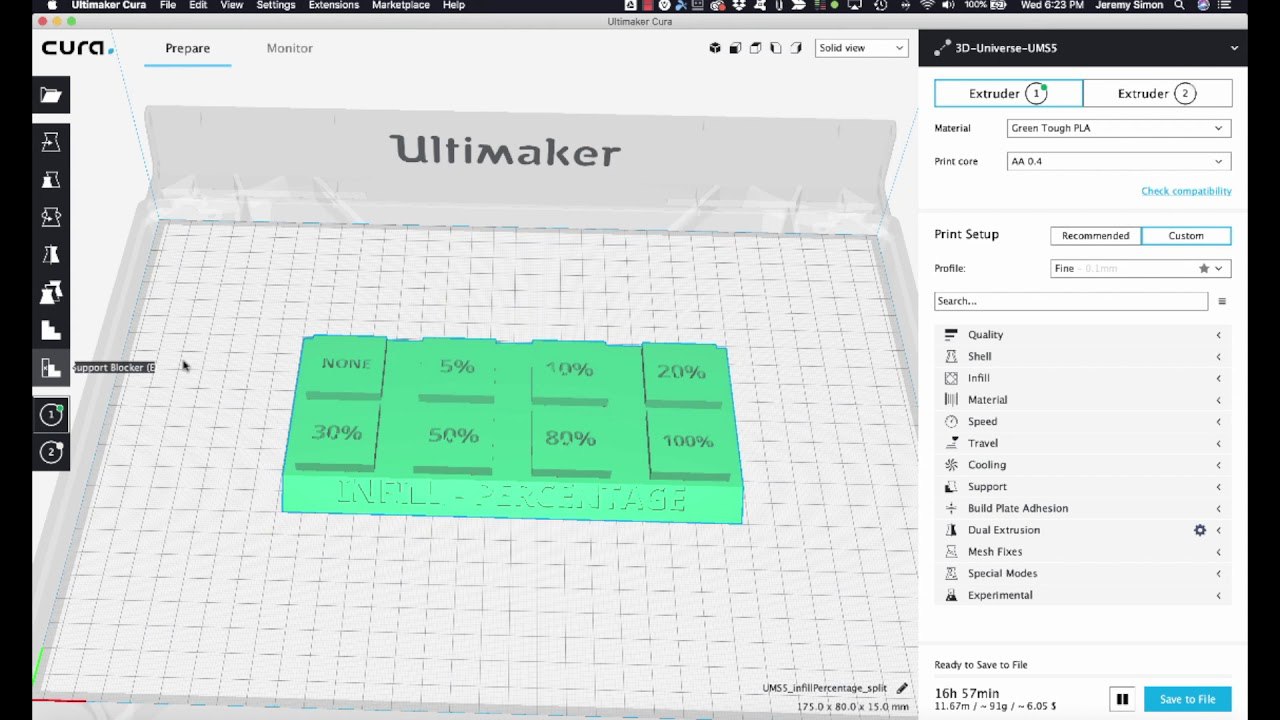Viewport: 1280px width, 720px height.
Task: Select extruder 1 in left toolbar
Action: (x=51, y=414)
